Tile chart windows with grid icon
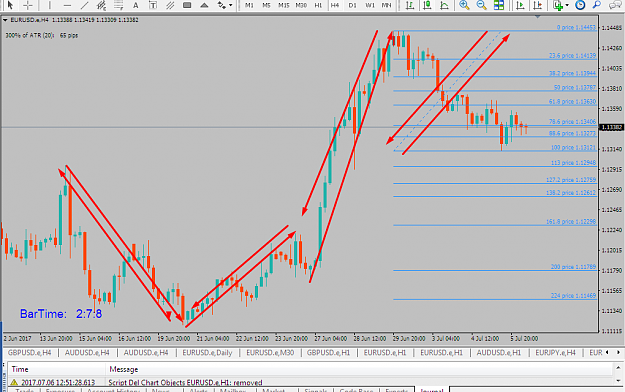The width and height of the screenshot is (625, 392). click(x=499, y=5)
